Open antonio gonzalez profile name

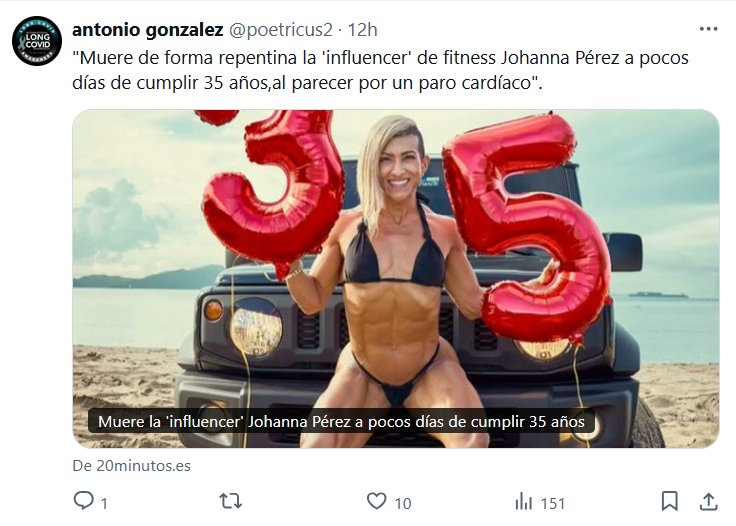click(147, 30)
